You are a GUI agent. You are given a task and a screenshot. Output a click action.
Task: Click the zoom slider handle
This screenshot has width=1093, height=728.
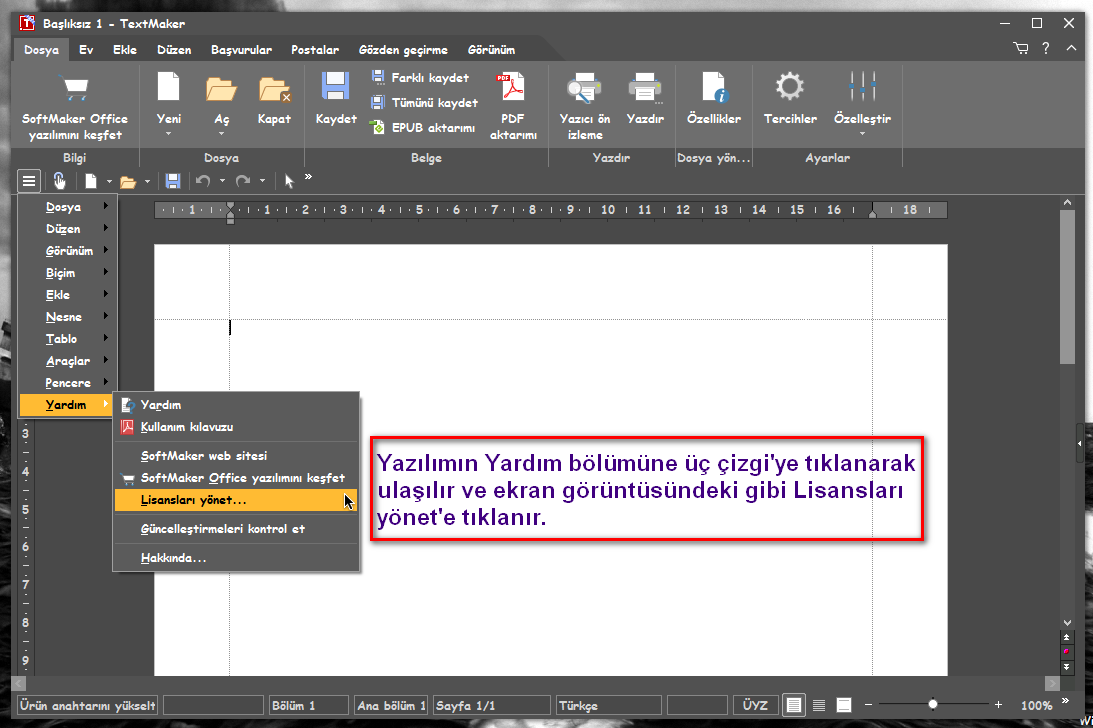click(933, 704)
